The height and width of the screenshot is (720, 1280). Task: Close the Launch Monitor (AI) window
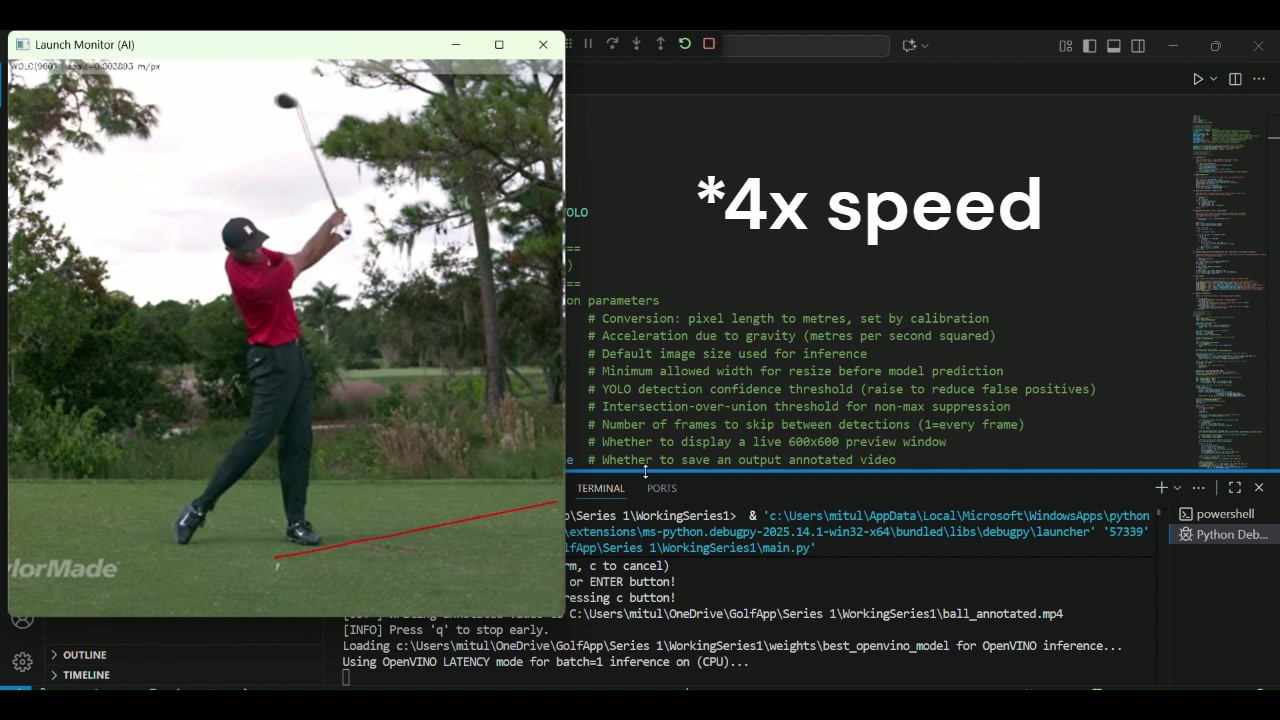point(543,44)
